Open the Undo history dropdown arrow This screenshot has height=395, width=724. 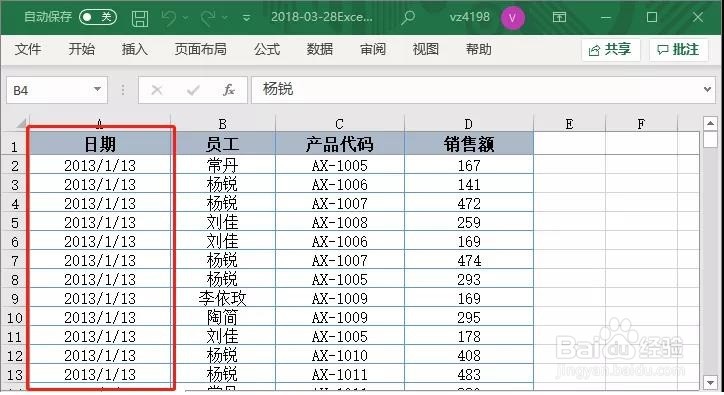[186, 18]
